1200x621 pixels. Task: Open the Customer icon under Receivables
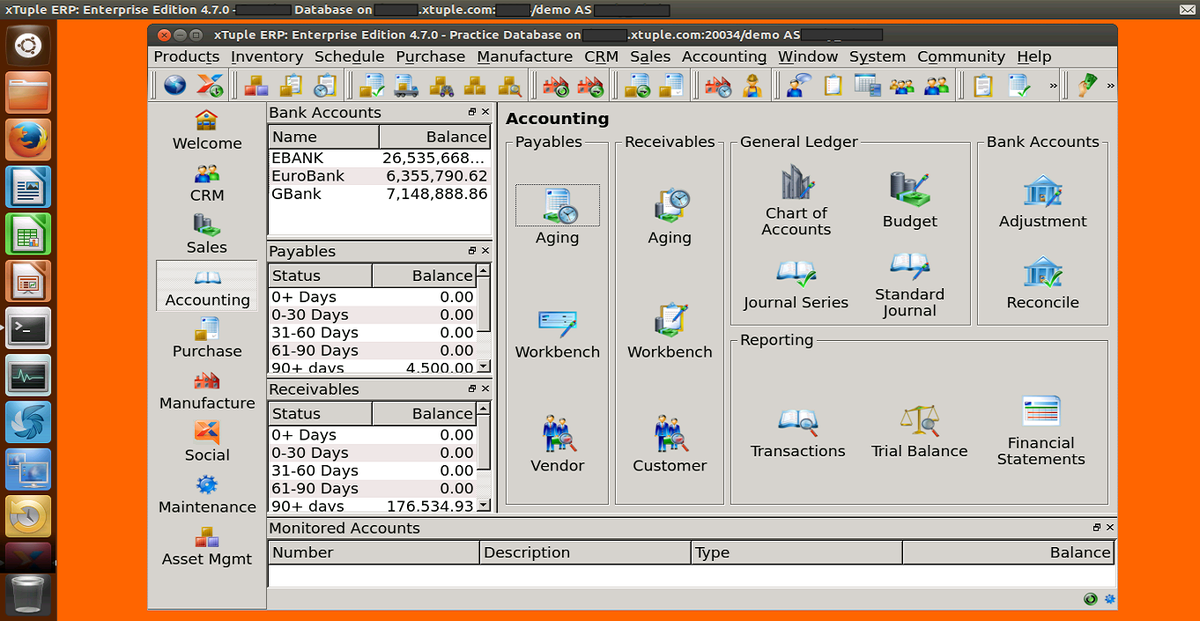tap(669, 444)
